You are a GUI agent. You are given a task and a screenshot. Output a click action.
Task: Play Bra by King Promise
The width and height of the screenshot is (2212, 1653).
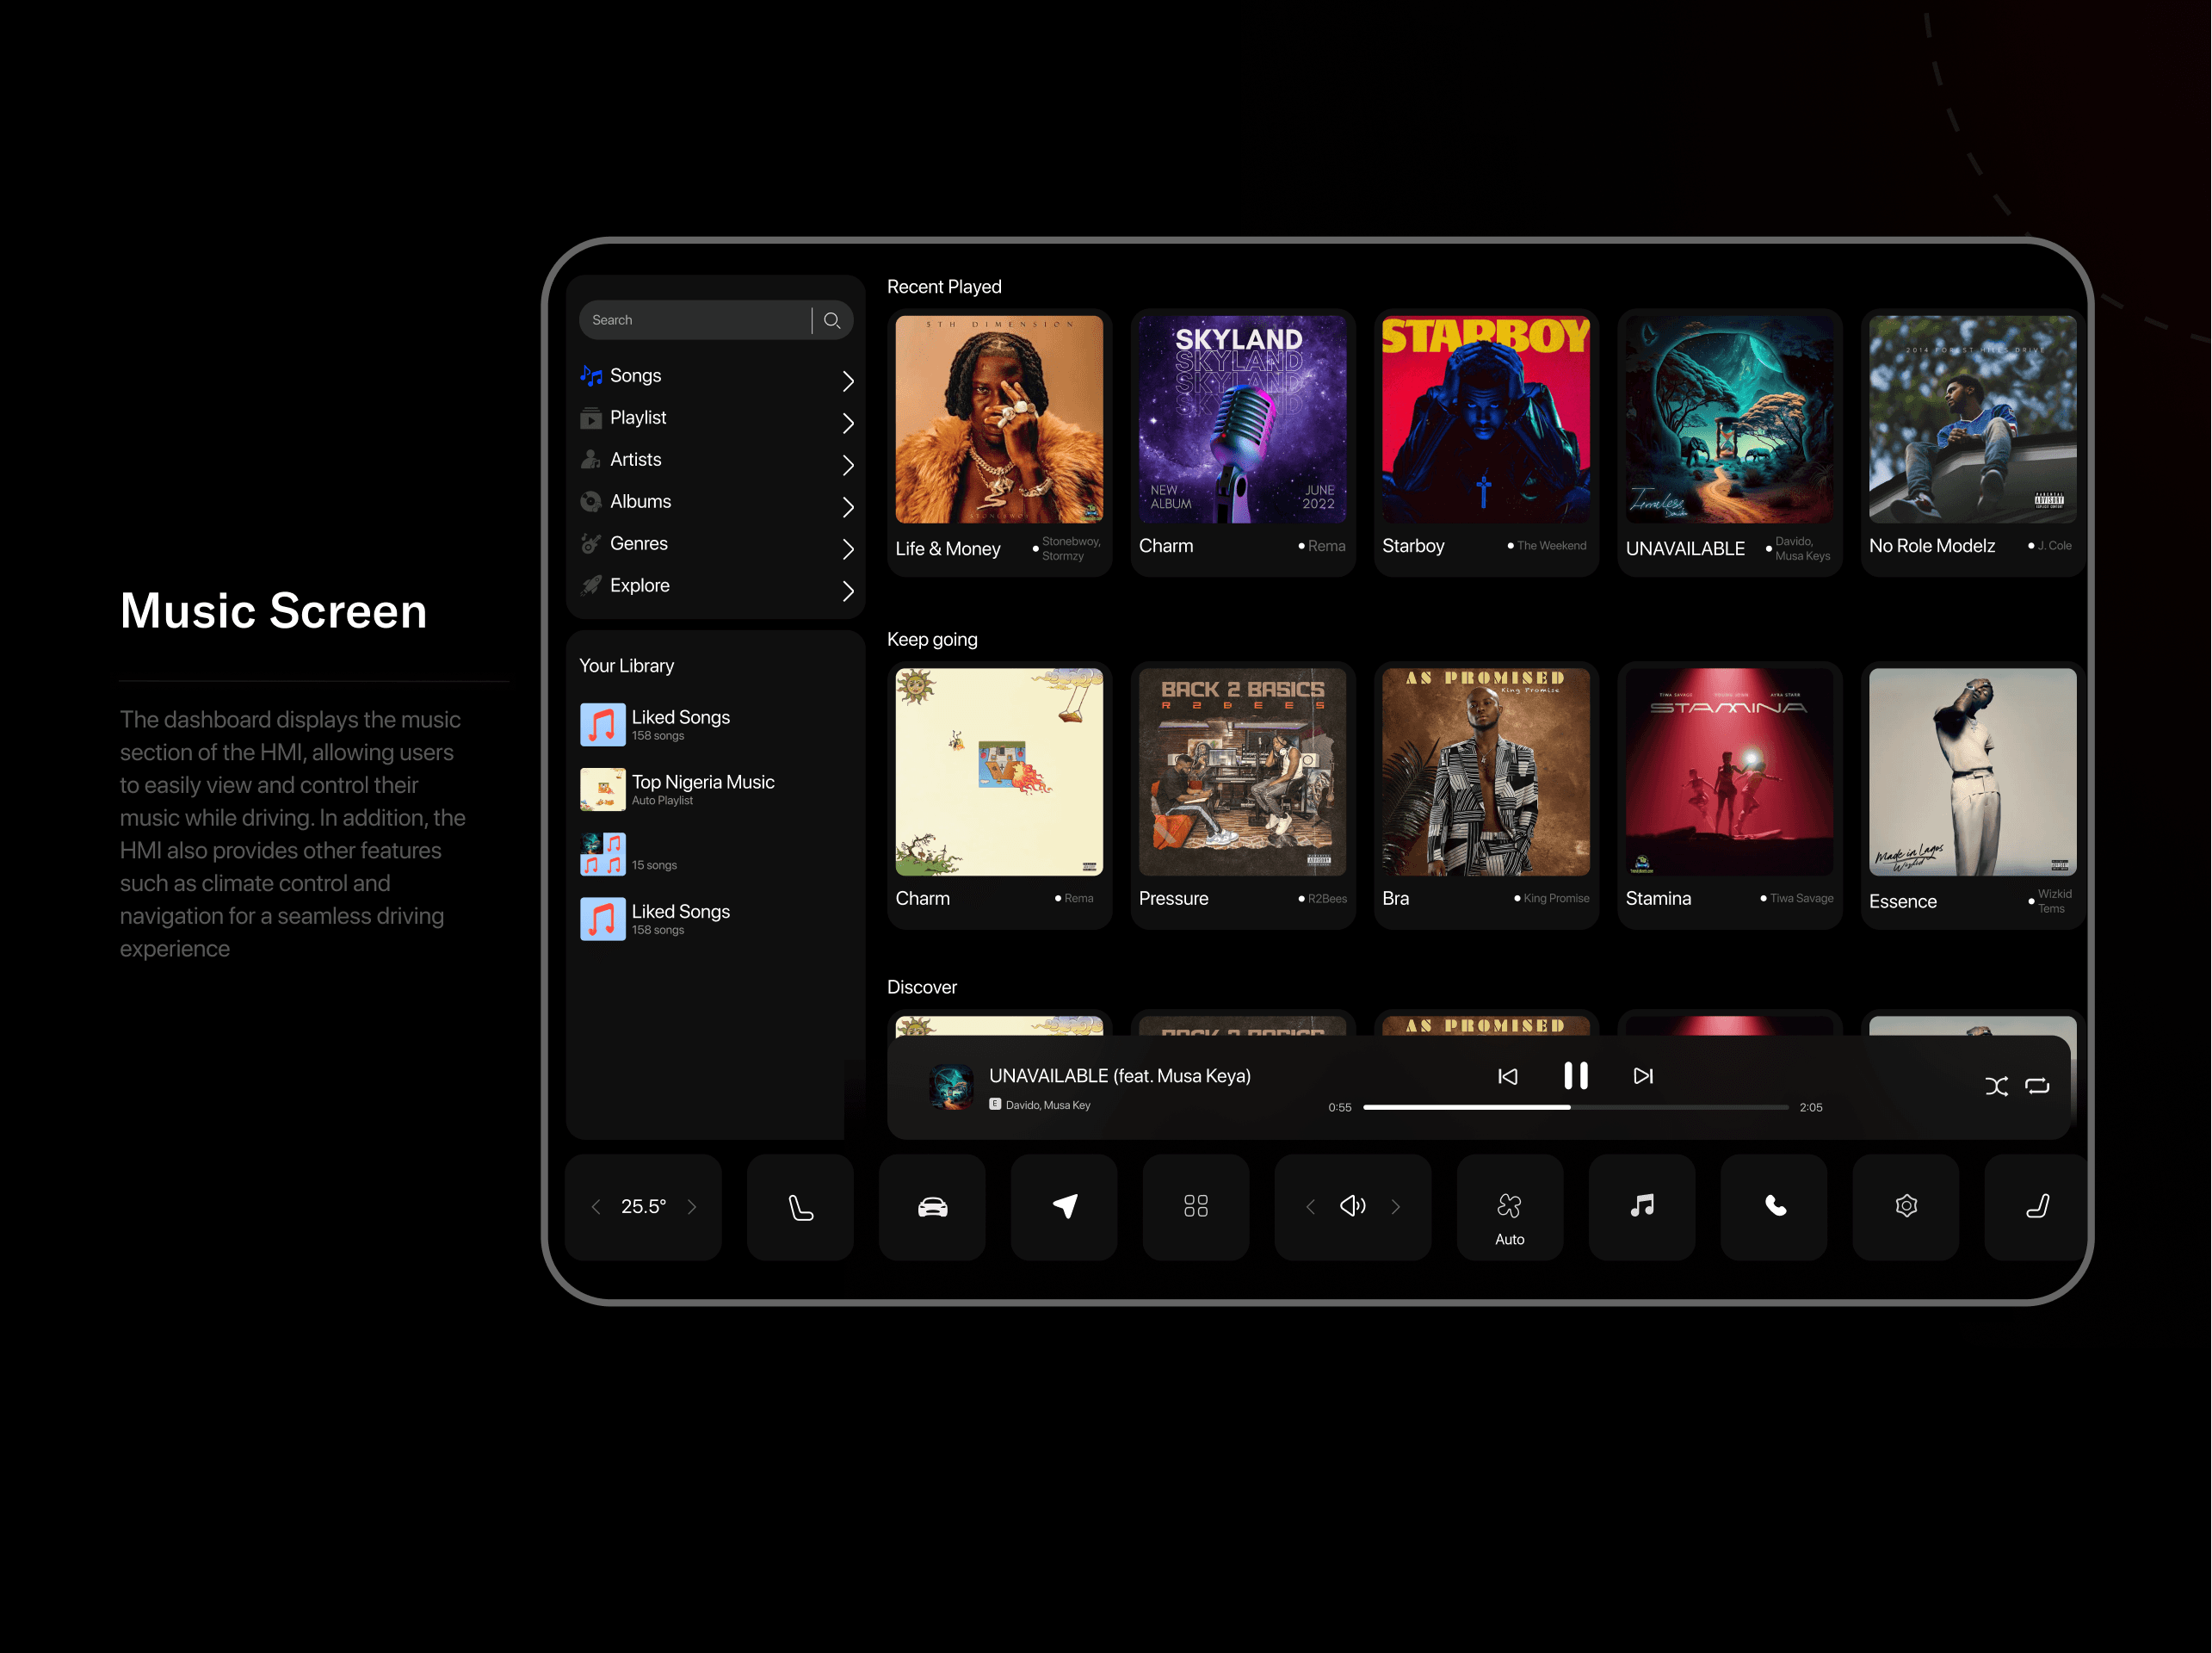[x=1486, y=795]
